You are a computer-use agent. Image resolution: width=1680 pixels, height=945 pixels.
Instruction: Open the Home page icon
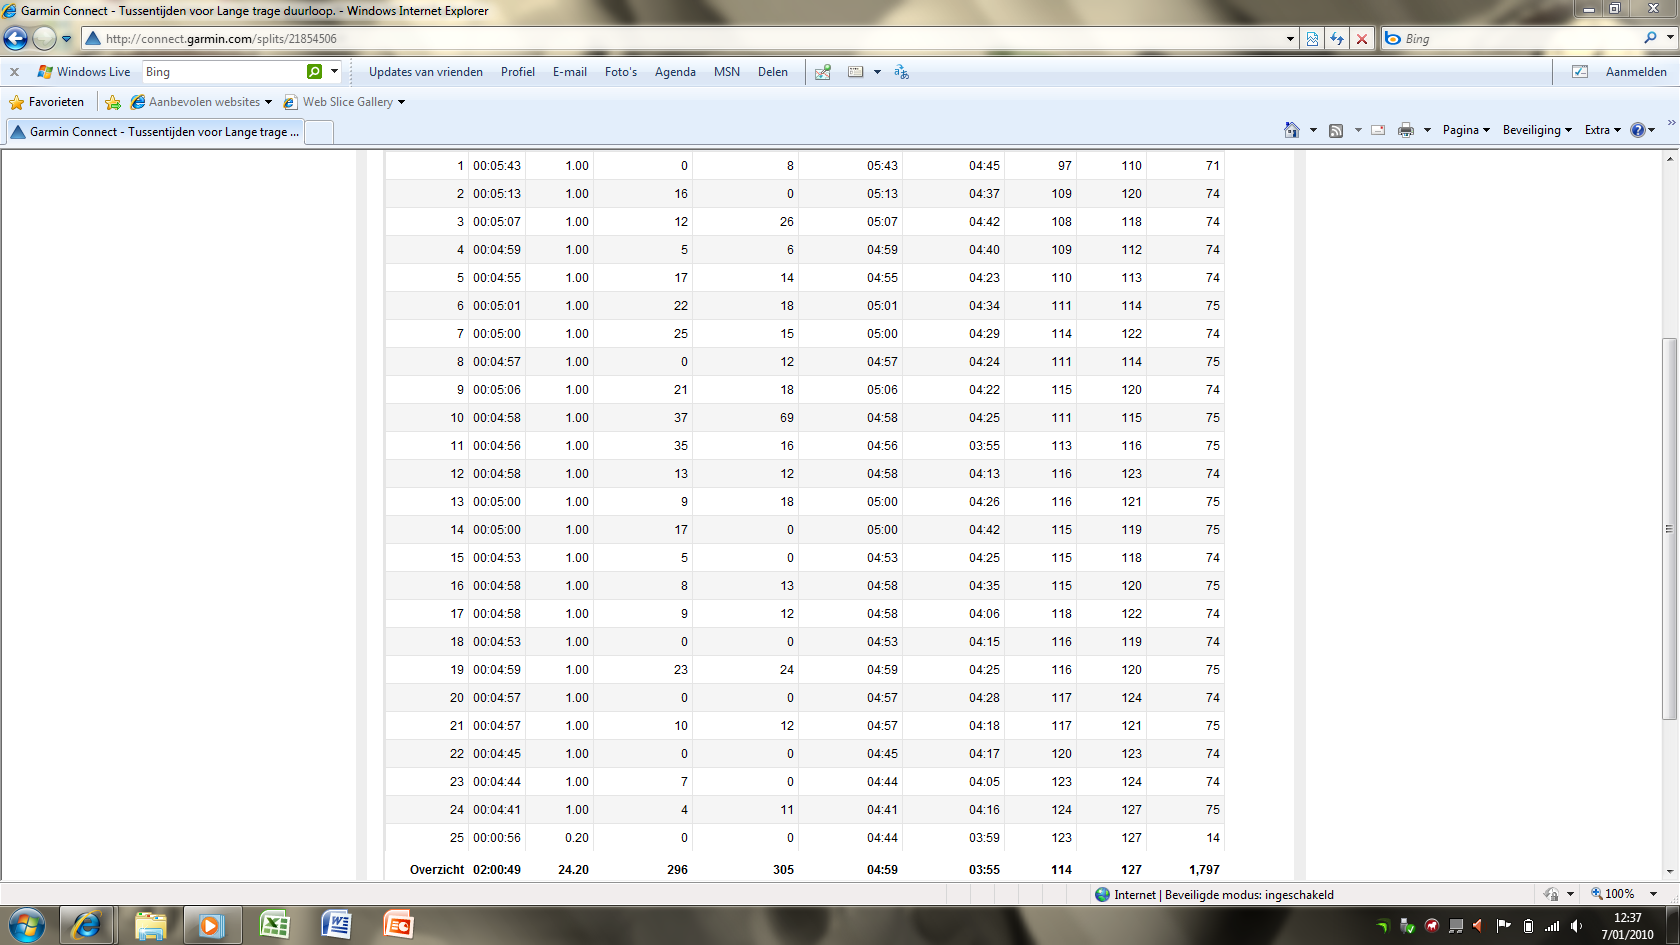(1292, 130)
